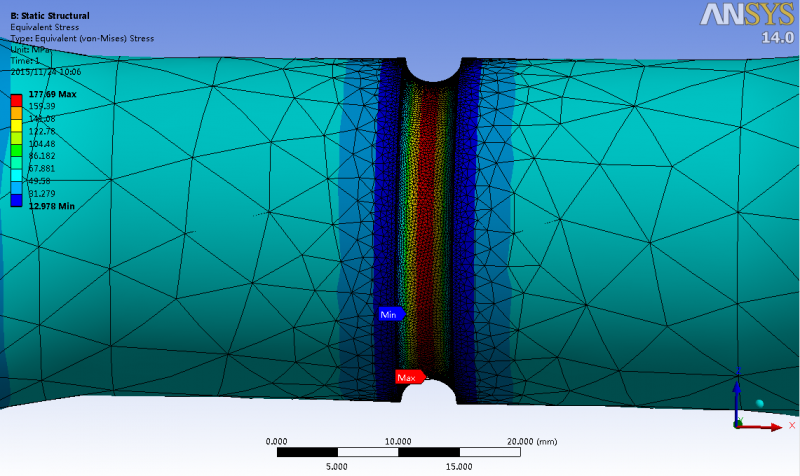Screen dimensions: 800x476
Task: Select the bright green legend color band
Action: (x=16, y=151)
